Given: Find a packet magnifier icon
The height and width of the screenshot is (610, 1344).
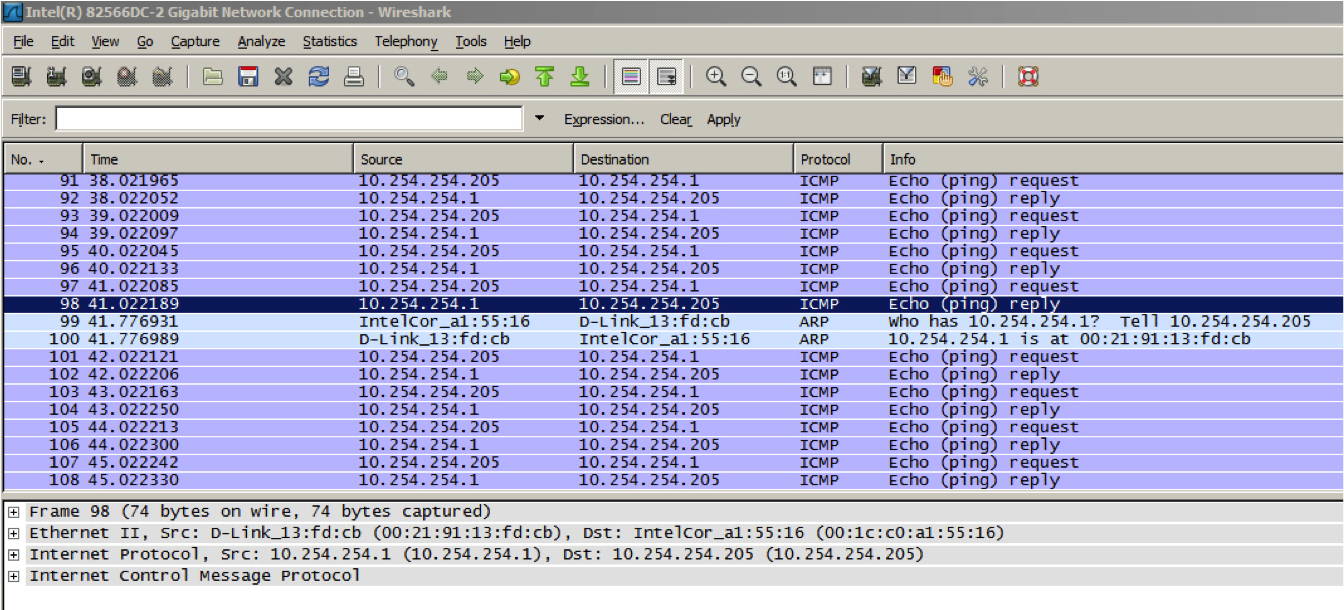Looking at the screenshot, I should click(404, 77).
